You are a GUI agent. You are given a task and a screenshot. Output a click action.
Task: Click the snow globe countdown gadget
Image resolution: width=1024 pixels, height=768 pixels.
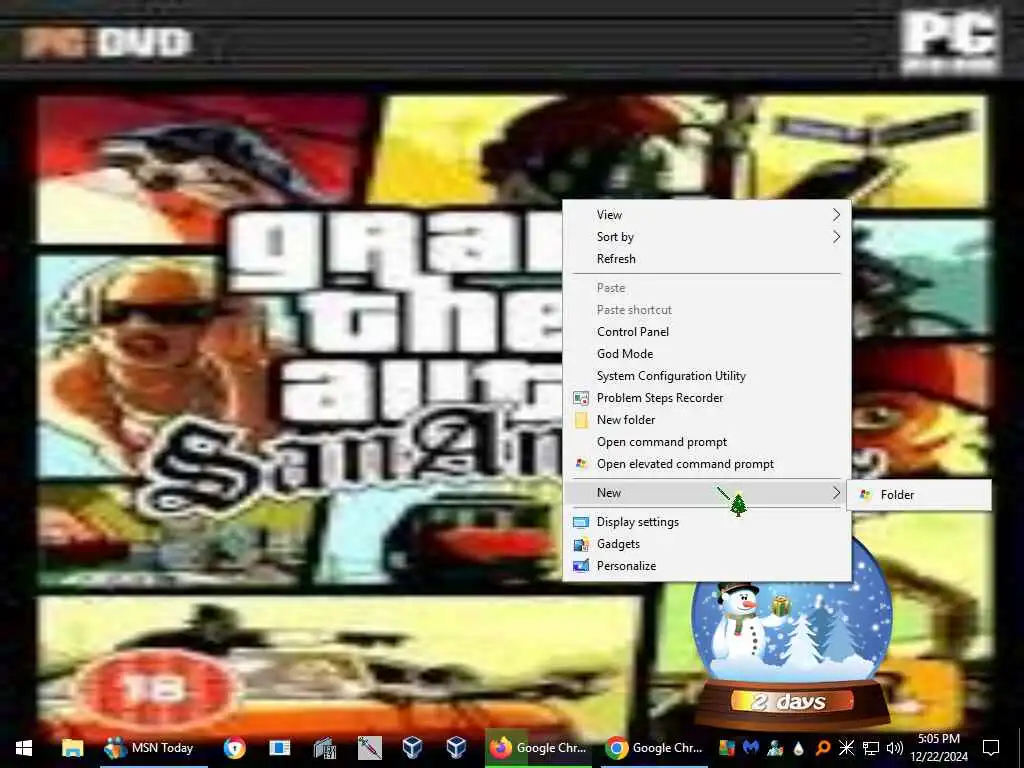point(792,632)
